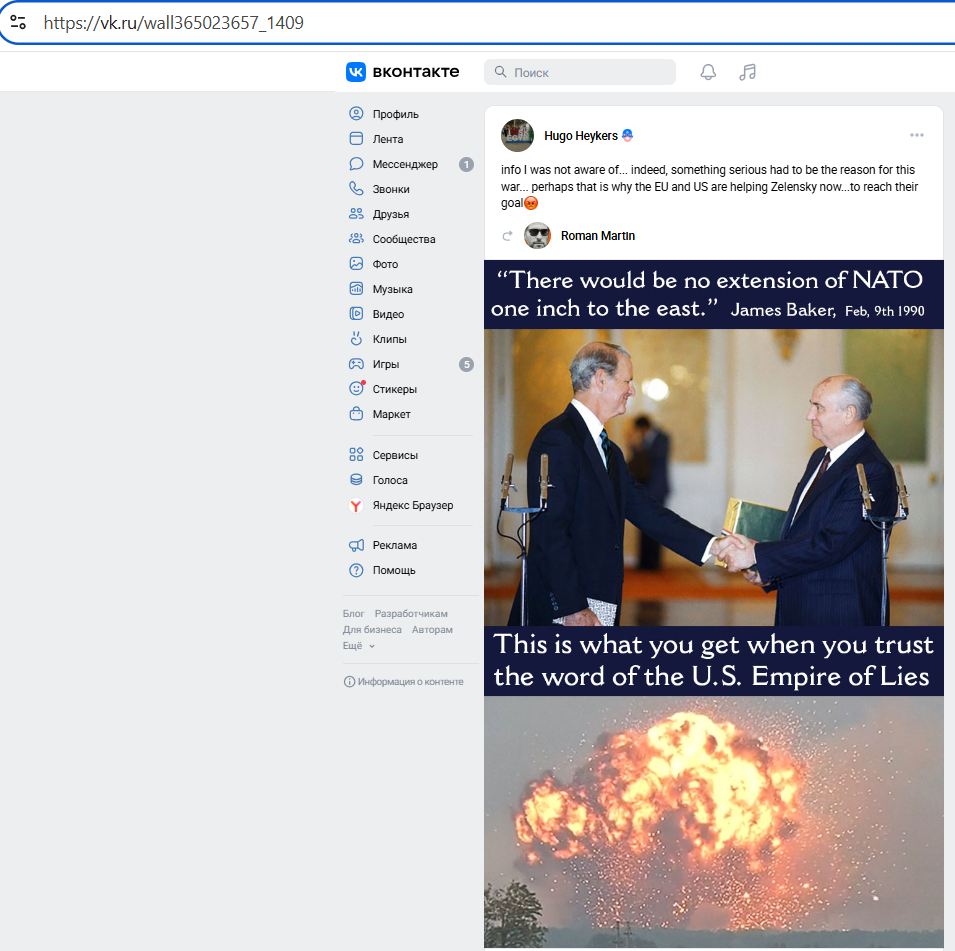The width and height of the screenshot is (955, 951).
Task: Open the Клипы sidebar icon
Action: point(356,339)
